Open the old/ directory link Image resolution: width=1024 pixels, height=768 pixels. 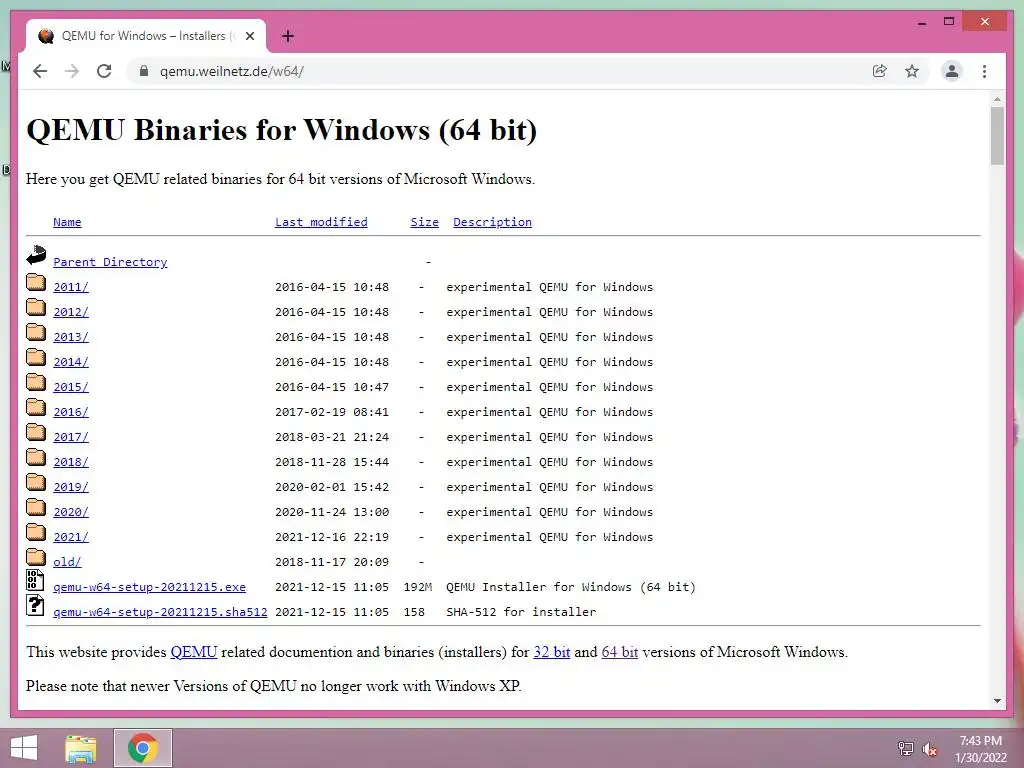click(67, 562)
